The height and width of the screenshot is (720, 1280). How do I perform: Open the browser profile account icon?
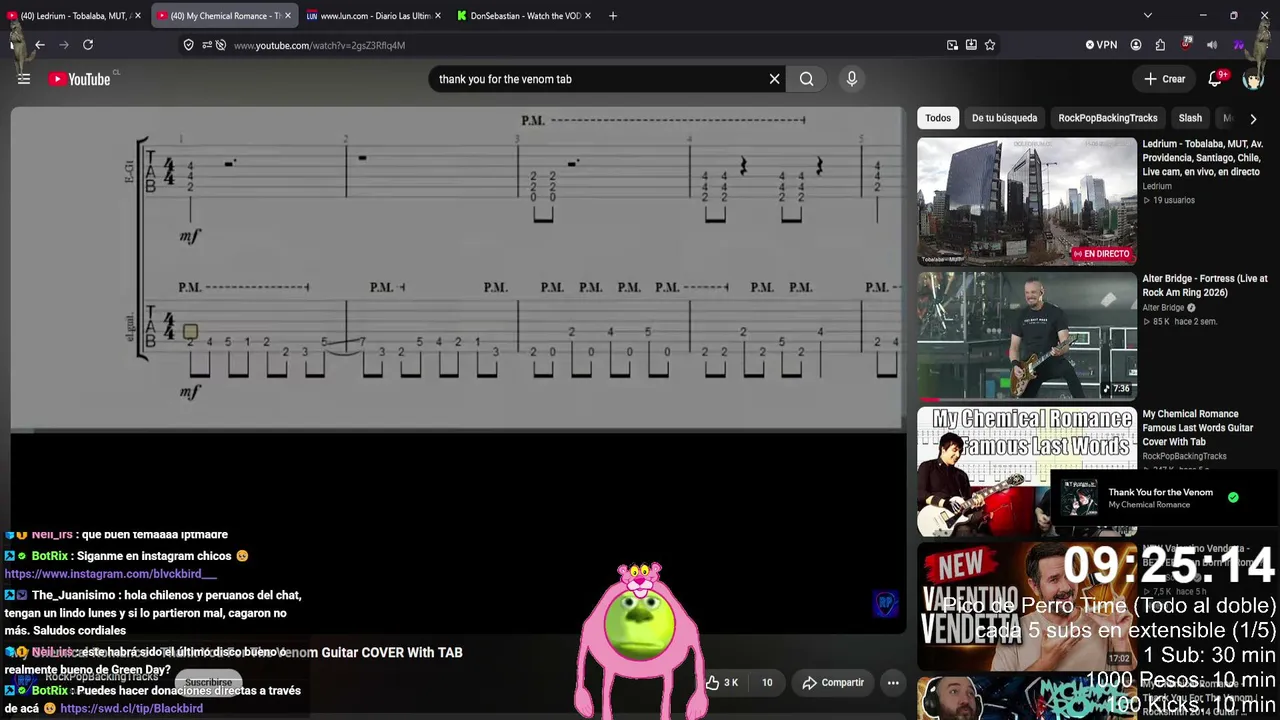click(x=1136, y=45)
